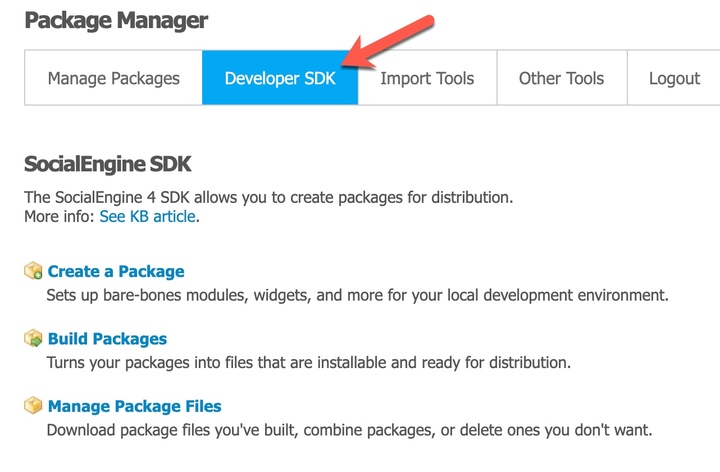Go to Manage Package Files link
Image resolution: width=720 pixels, height=472 pixels.
coord(135,406)
